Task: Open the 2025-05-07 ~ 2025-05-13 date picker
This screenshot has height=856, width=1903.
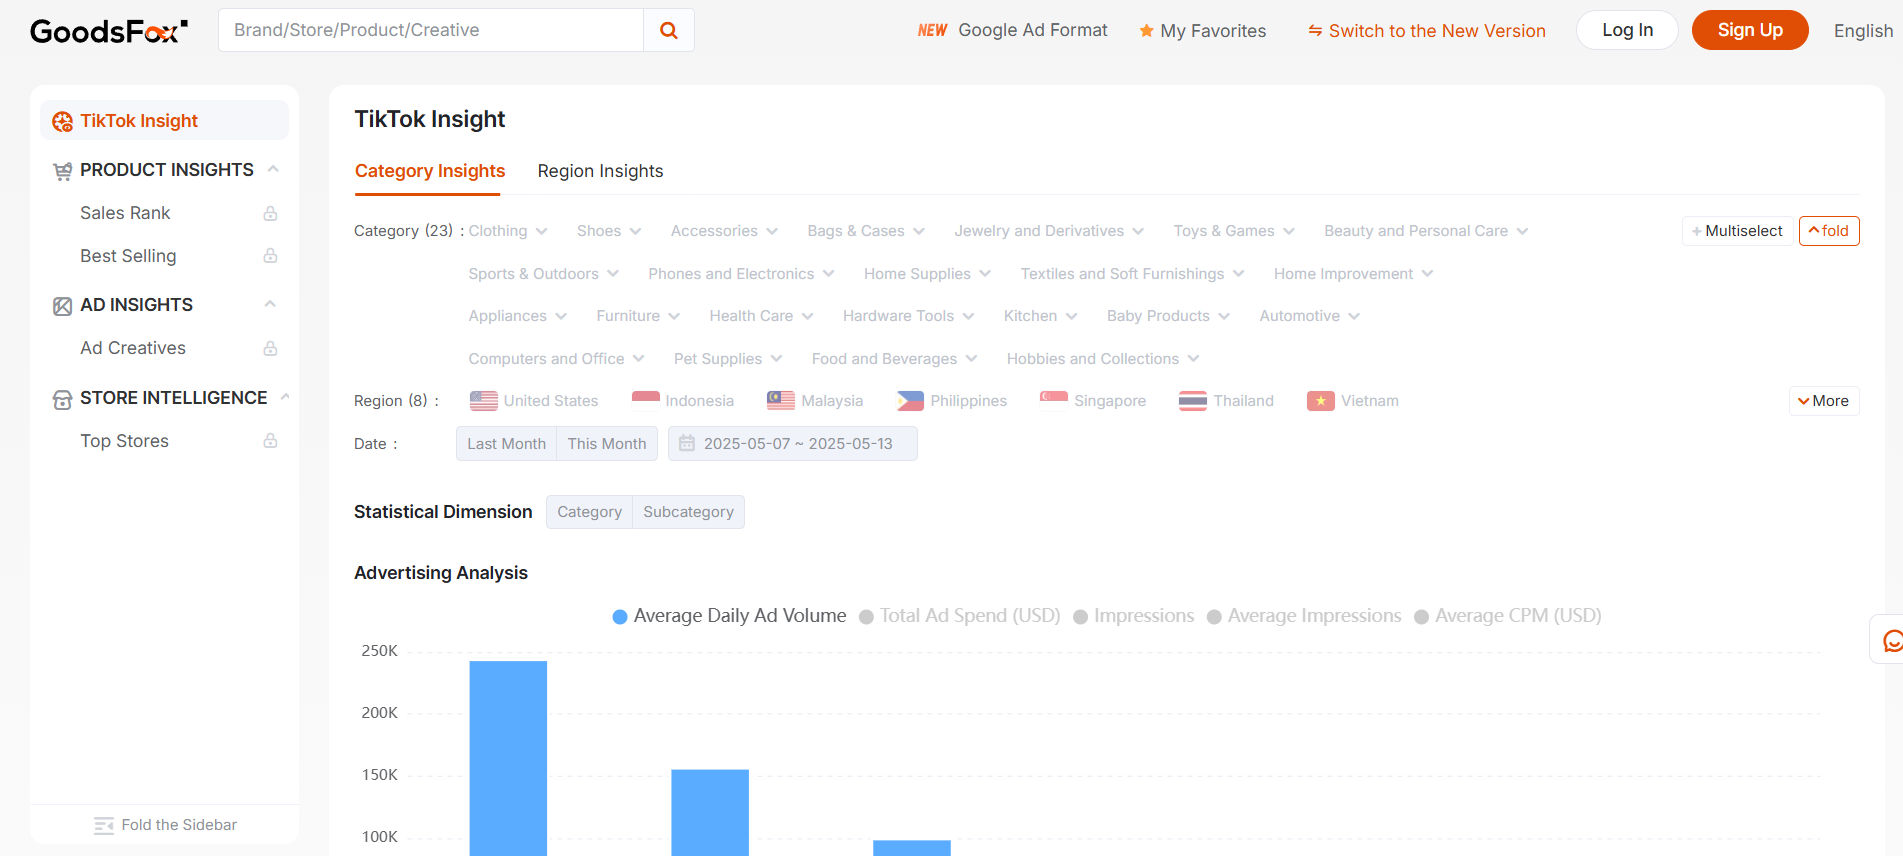Action: (793, 443)
